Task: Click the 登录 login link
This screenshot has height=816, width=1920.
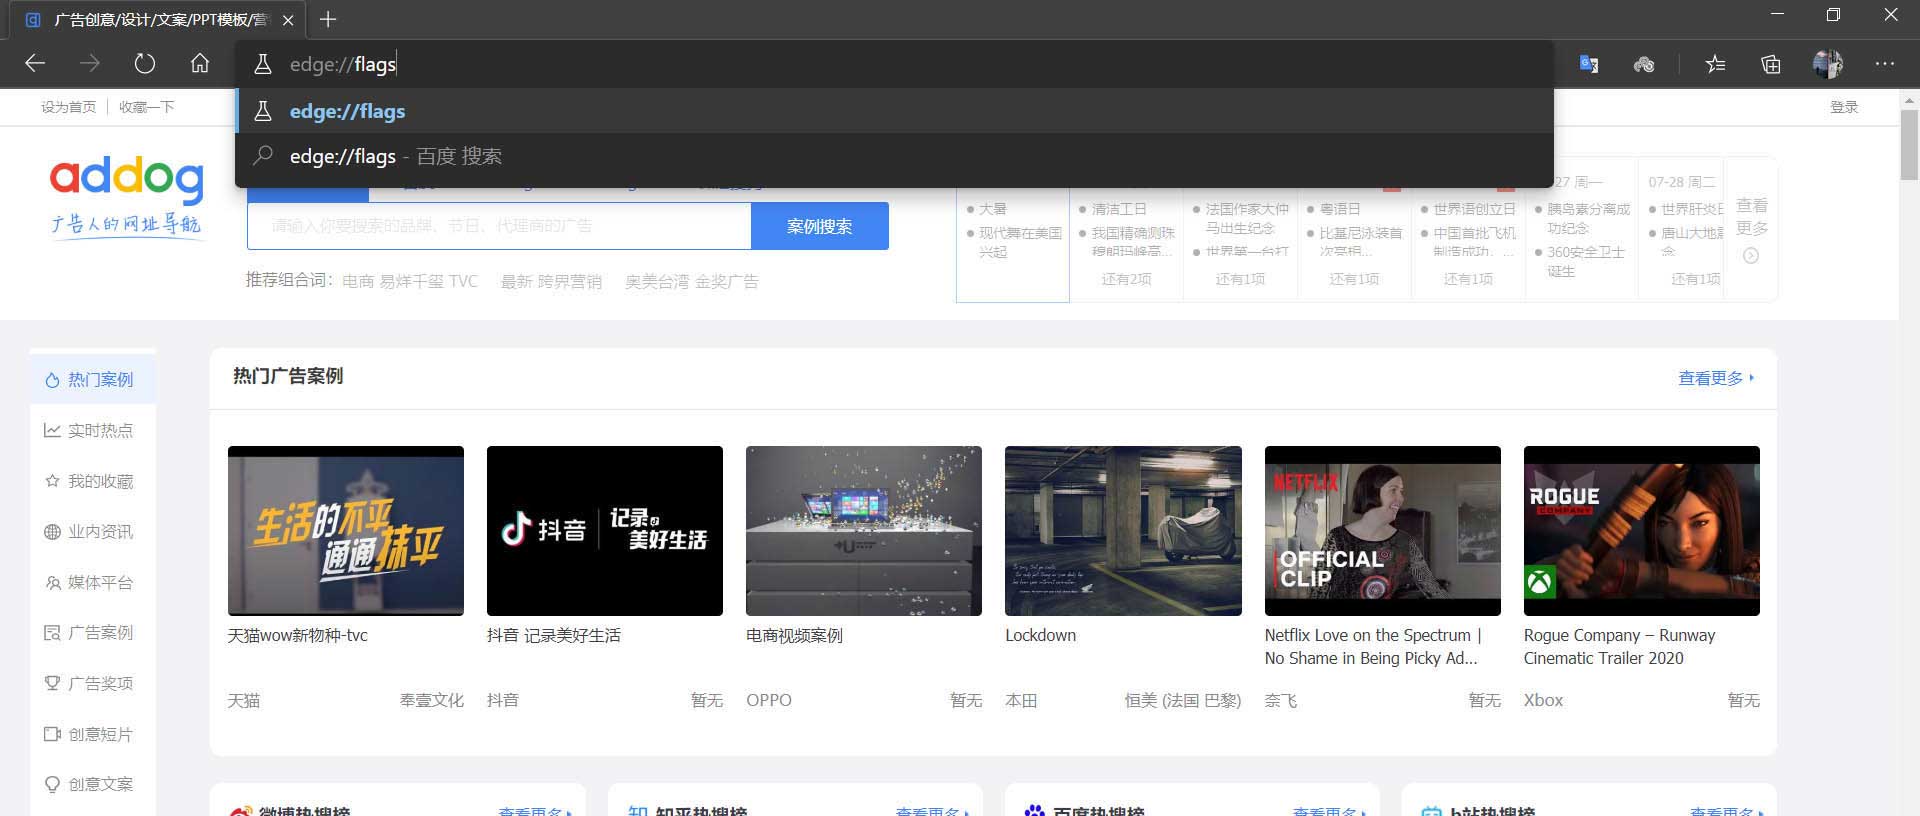Action: point(1844,107)
